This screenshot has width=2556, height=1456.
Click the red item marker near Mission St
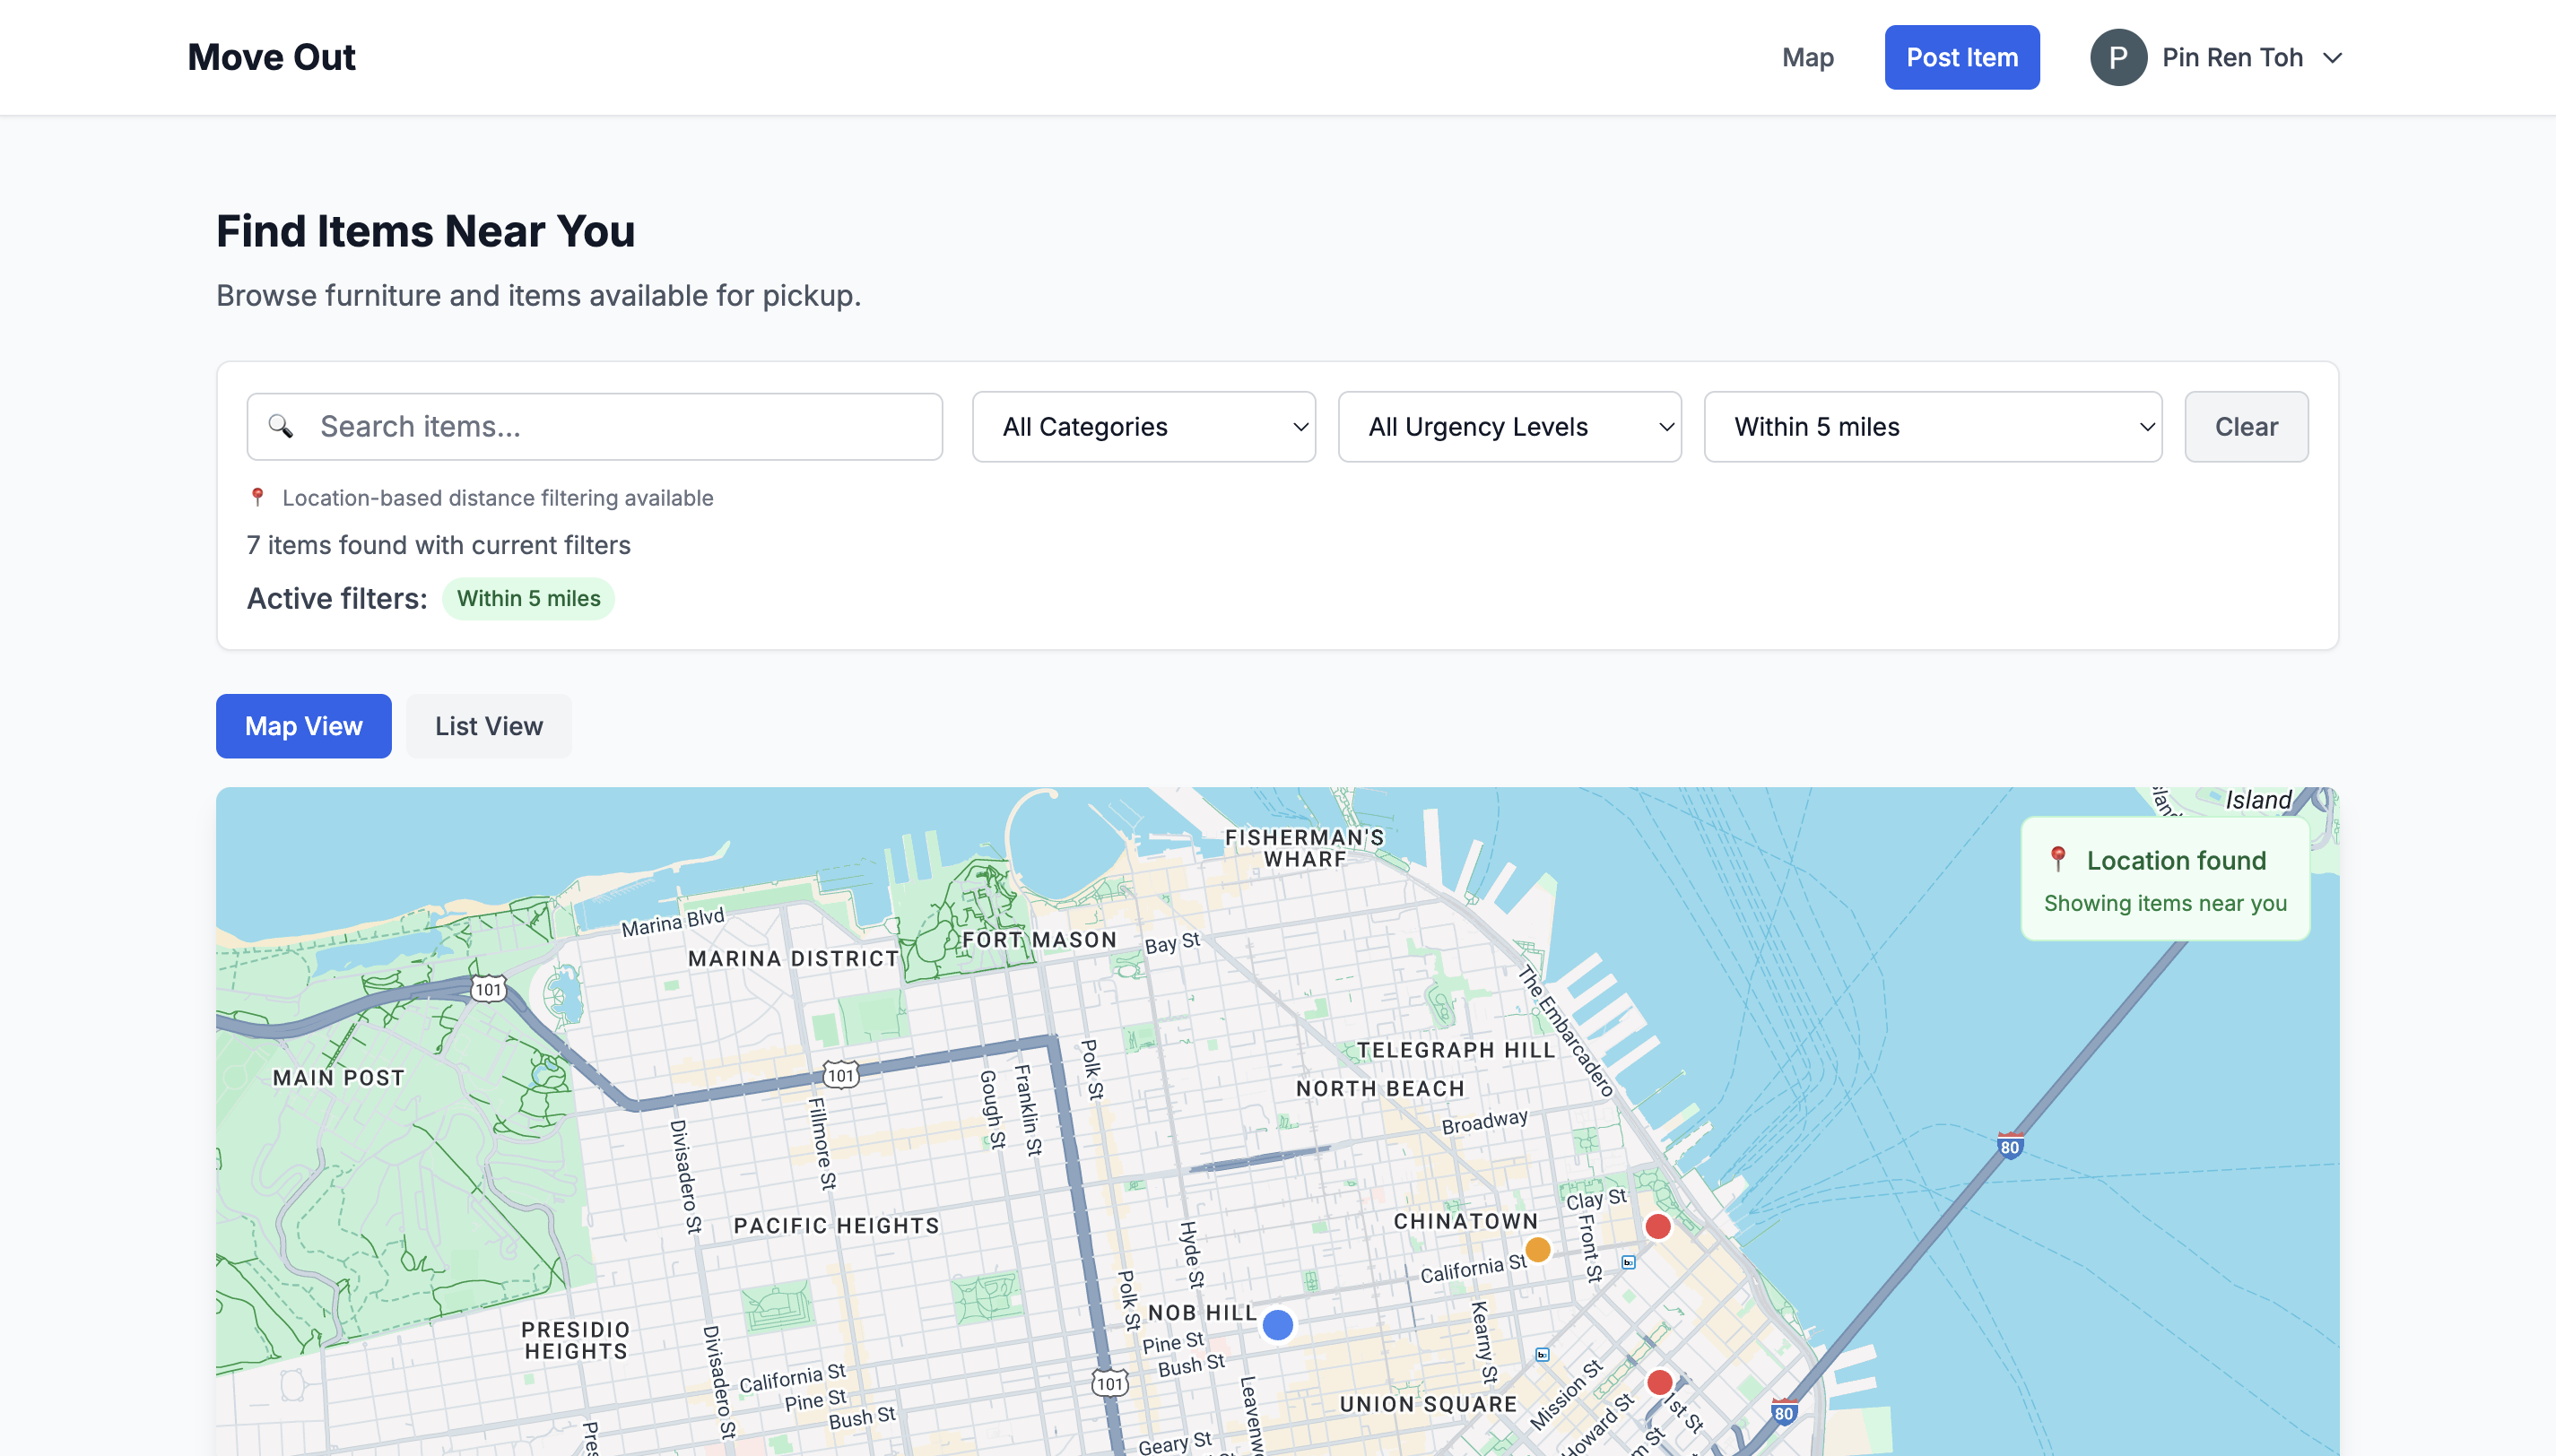coord(1659,1382)
